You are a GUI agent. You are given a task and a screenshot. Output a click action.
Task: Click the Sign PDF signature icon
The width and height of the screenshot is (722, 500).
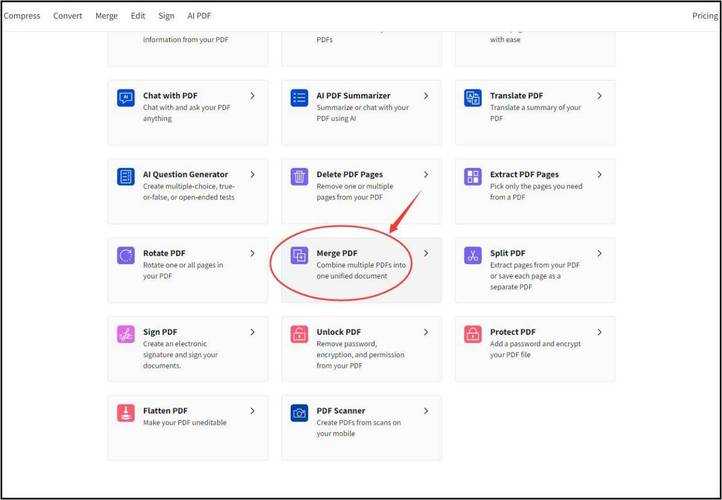[126, 334]
